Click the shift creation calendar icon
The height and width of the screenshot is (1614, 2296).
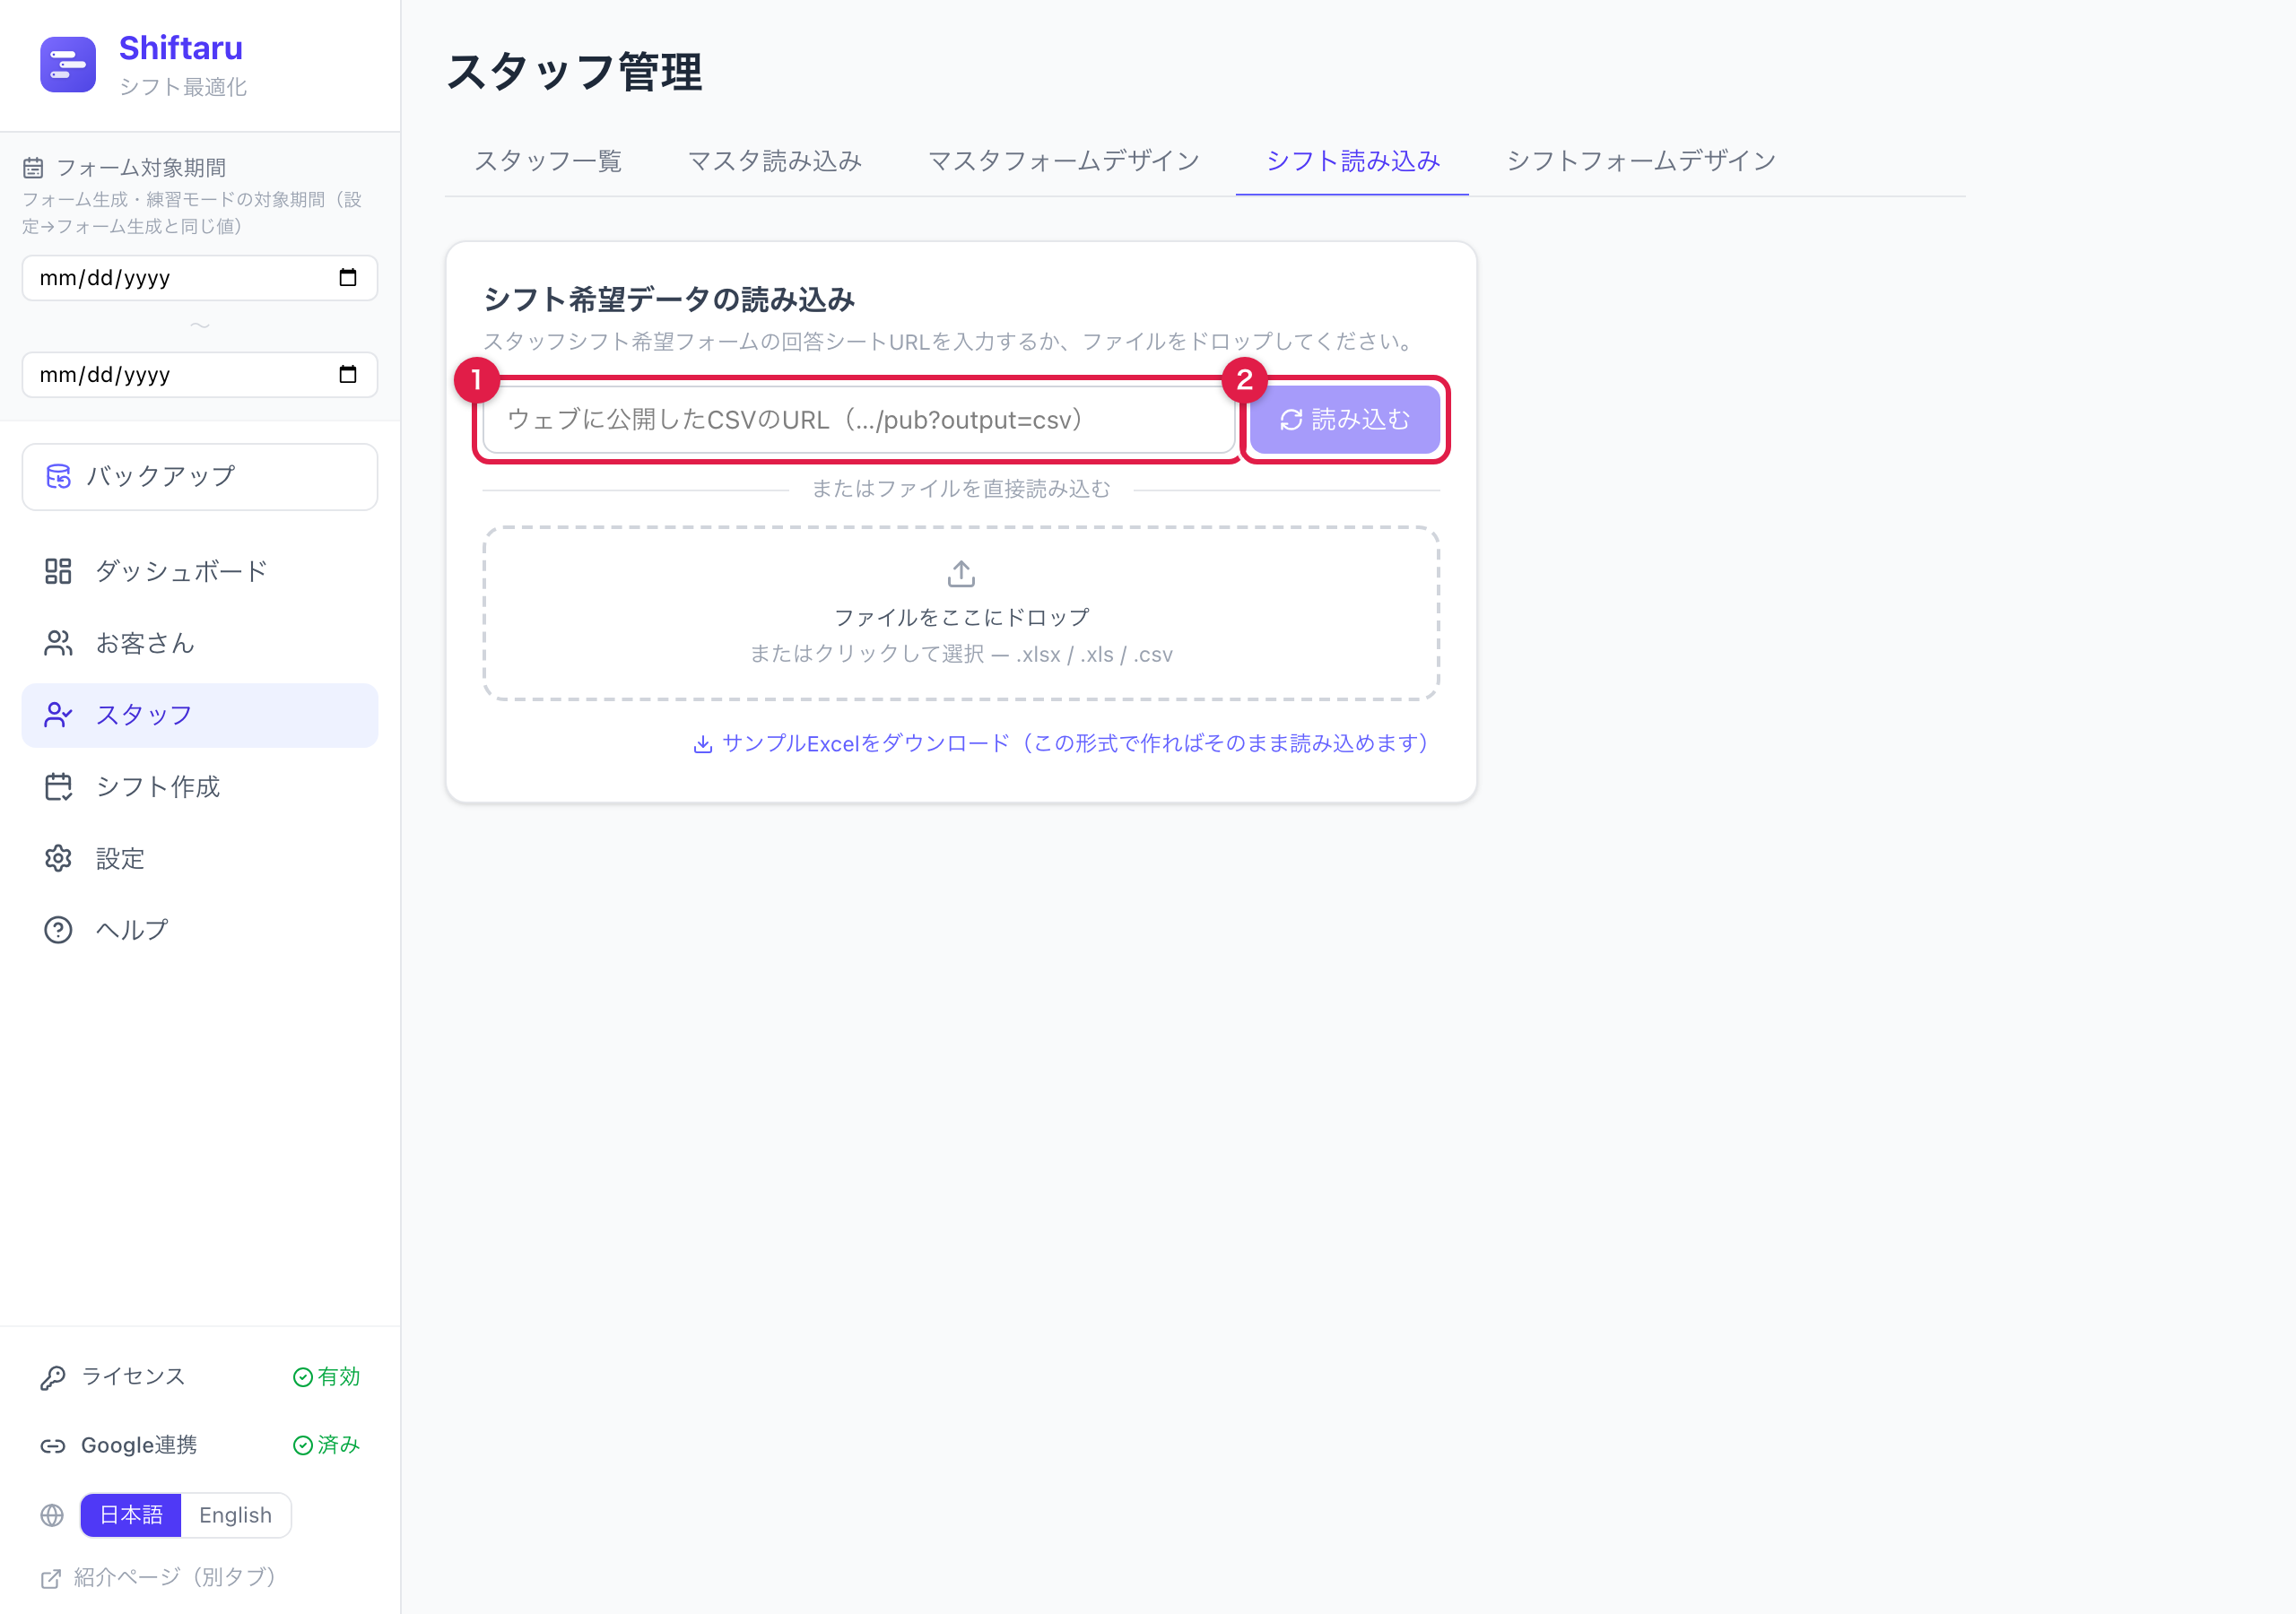pos(58,787)
